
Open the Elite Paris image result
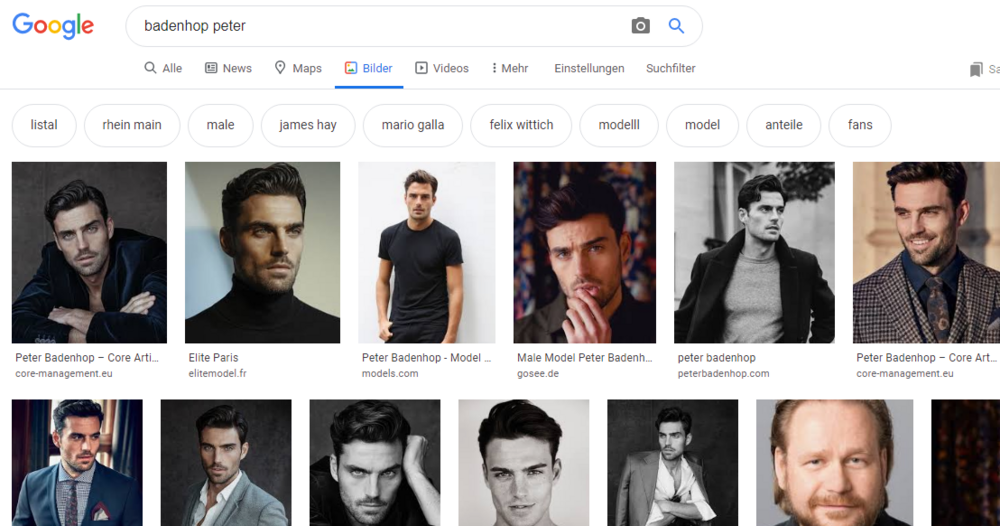(x=262, y=252)
